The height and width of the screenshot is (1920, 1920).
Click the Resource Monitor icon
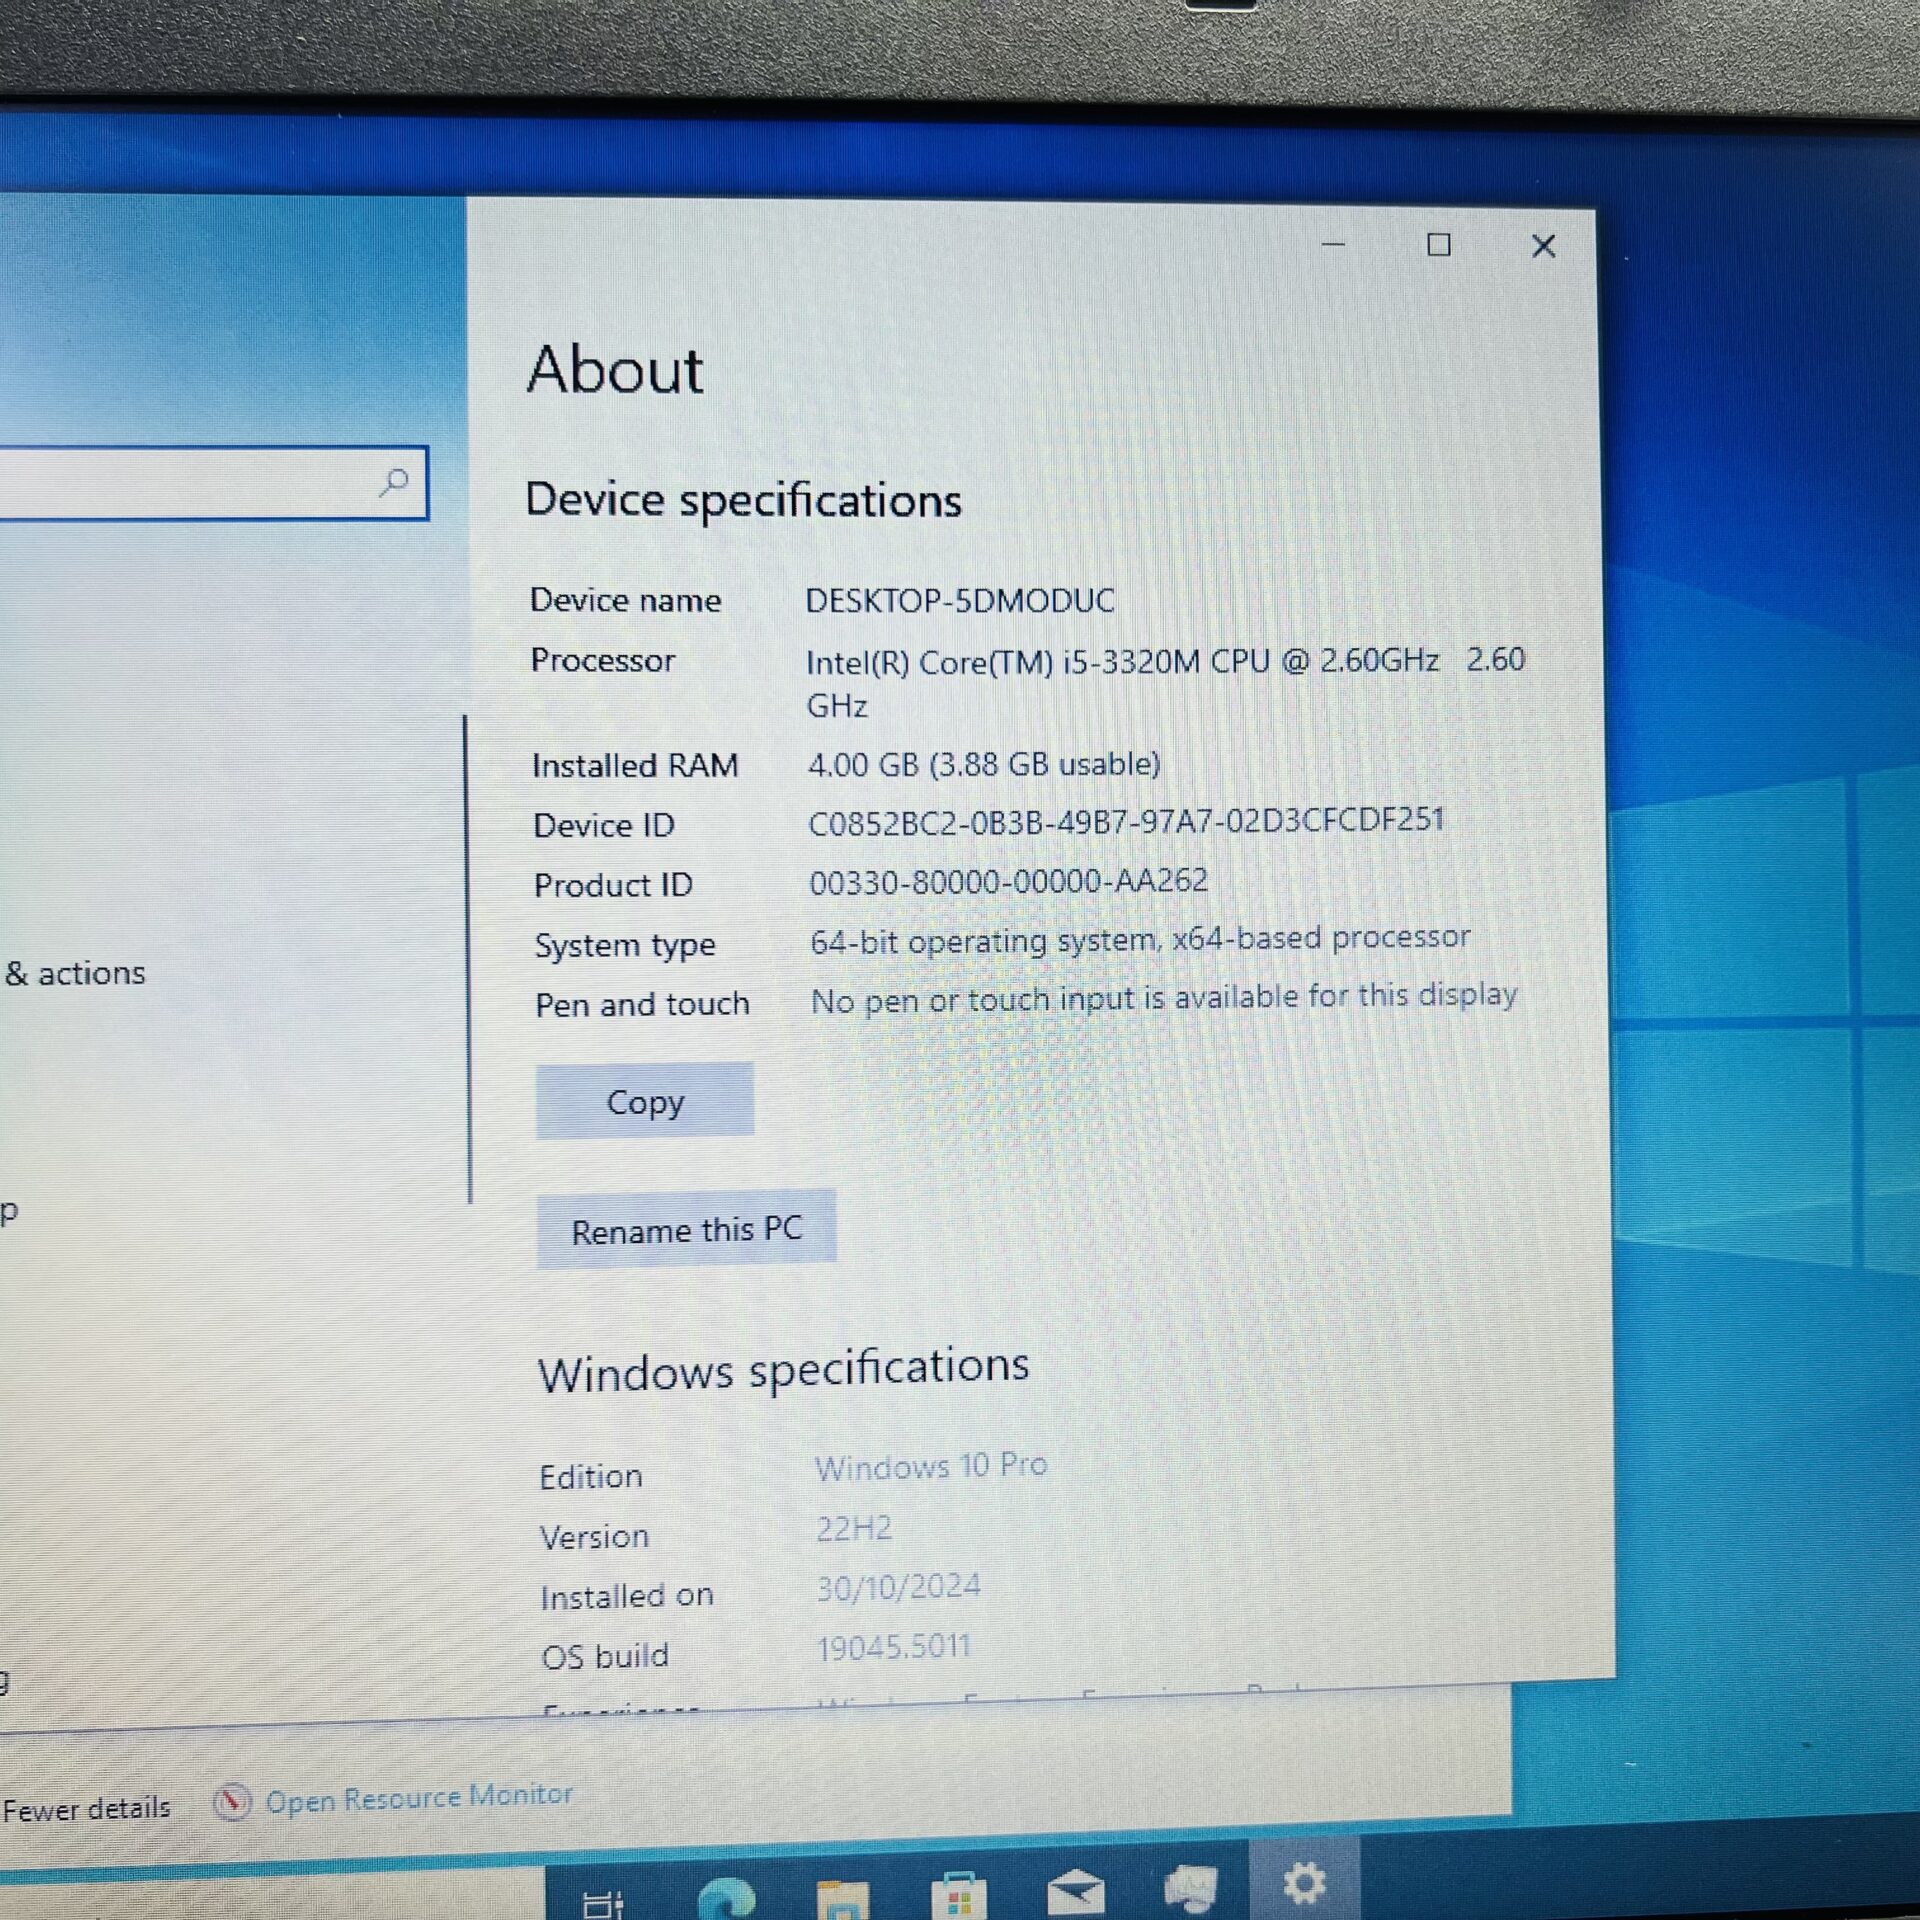[x=232, y=1802]
